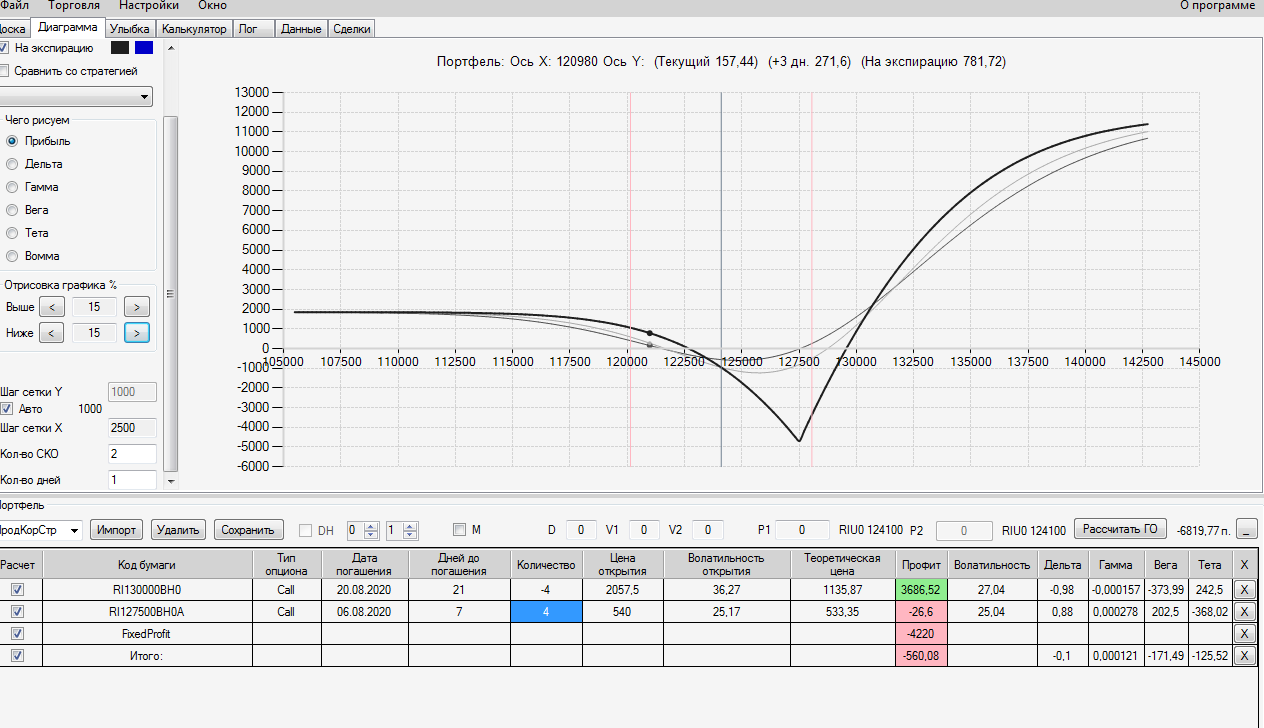1264x728 pixels.
Task: Click the Рассчитать ГО button
Action: click(1121, 529)
